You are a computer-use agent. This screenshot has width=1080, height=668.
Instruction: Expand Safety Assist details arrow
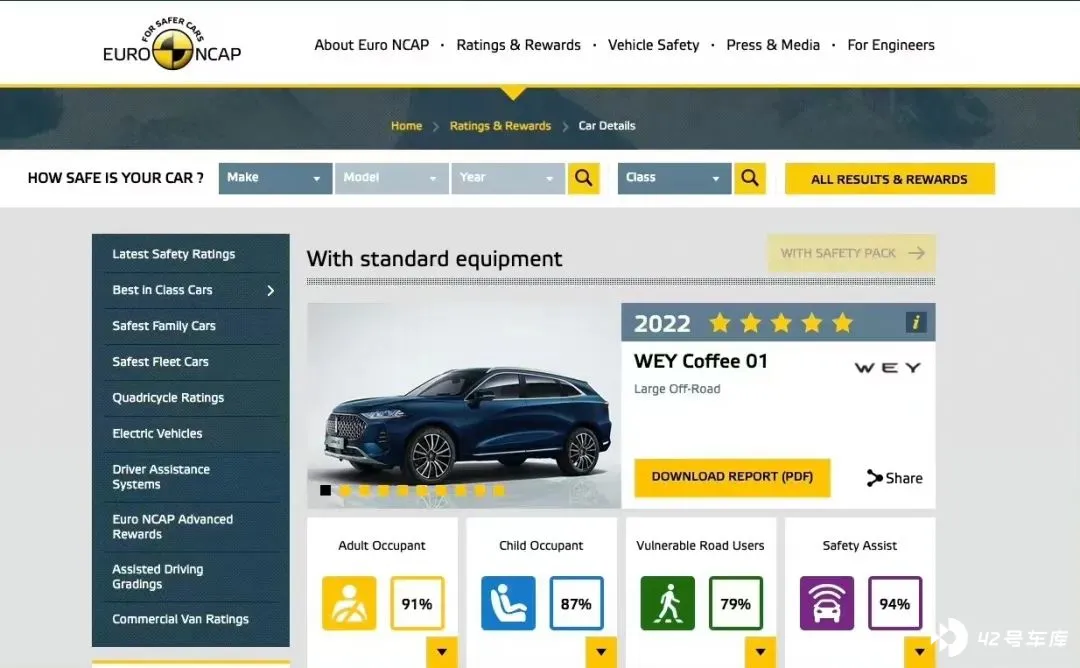tap(920, 652)
